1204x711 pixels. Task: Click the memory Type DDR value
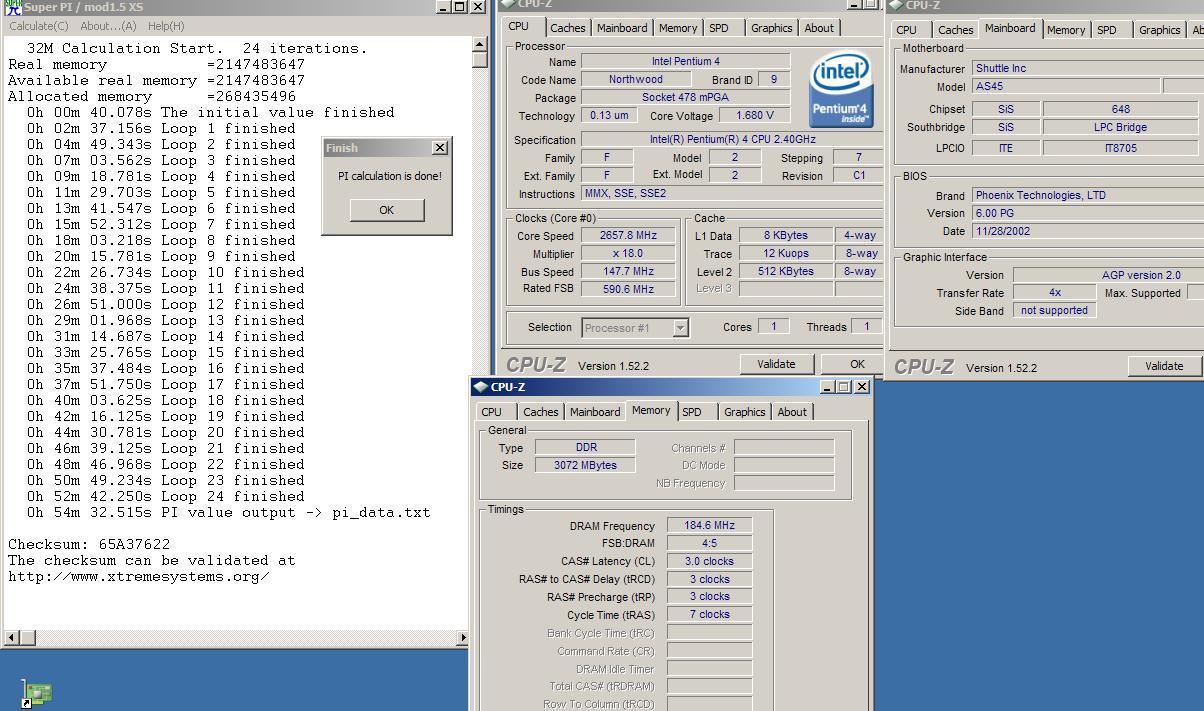pyautogui.click(x=585, y=448)
